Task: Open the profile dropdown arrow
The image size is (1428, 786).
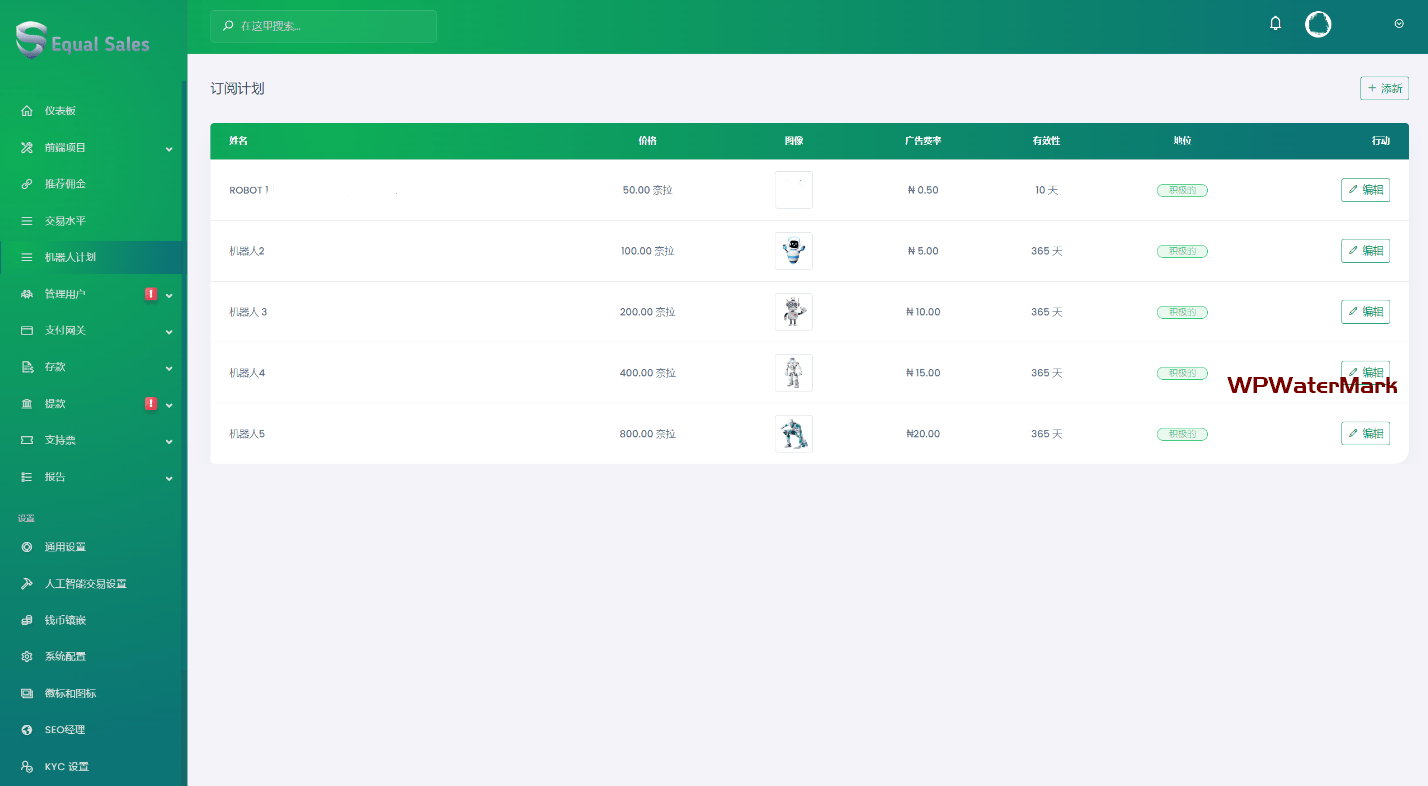Action: coord(1399,24)
